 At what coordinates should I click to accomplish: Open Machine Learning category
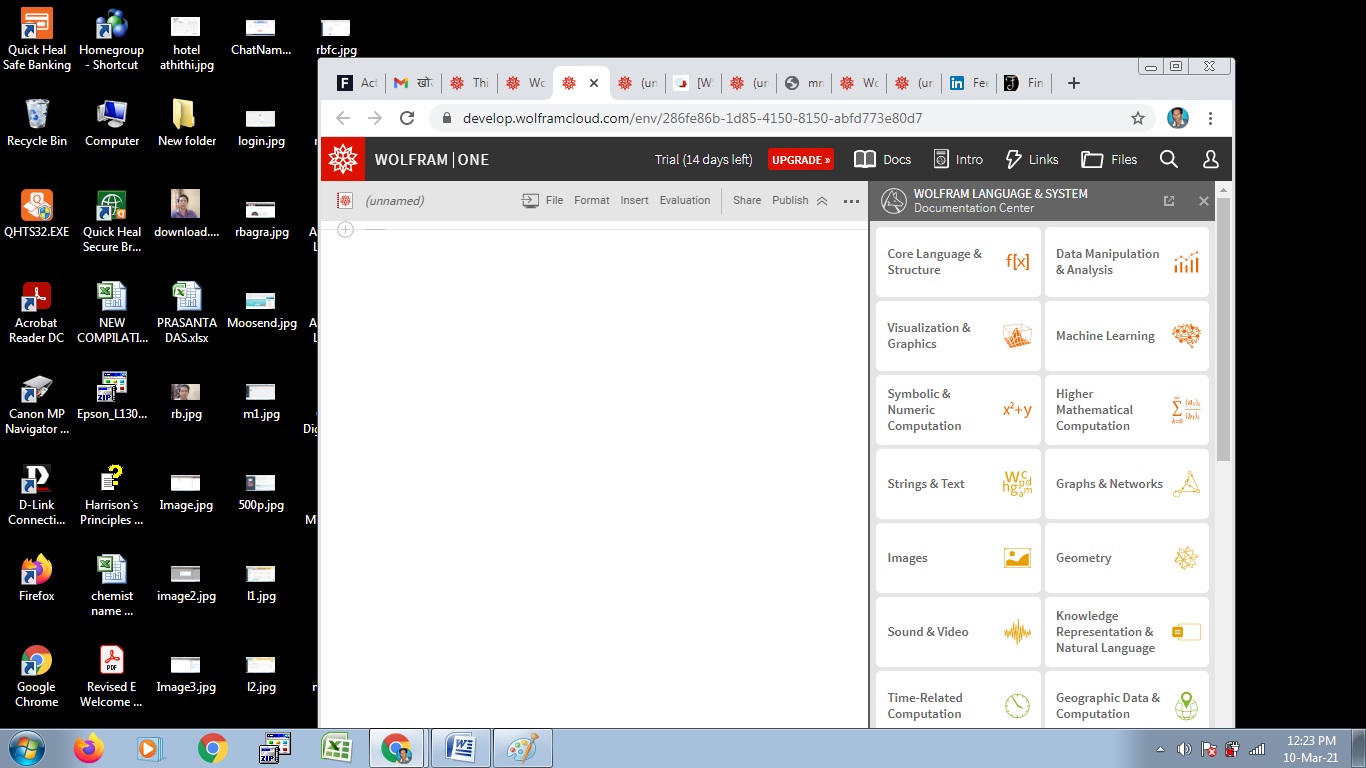tap(1127, 336)
